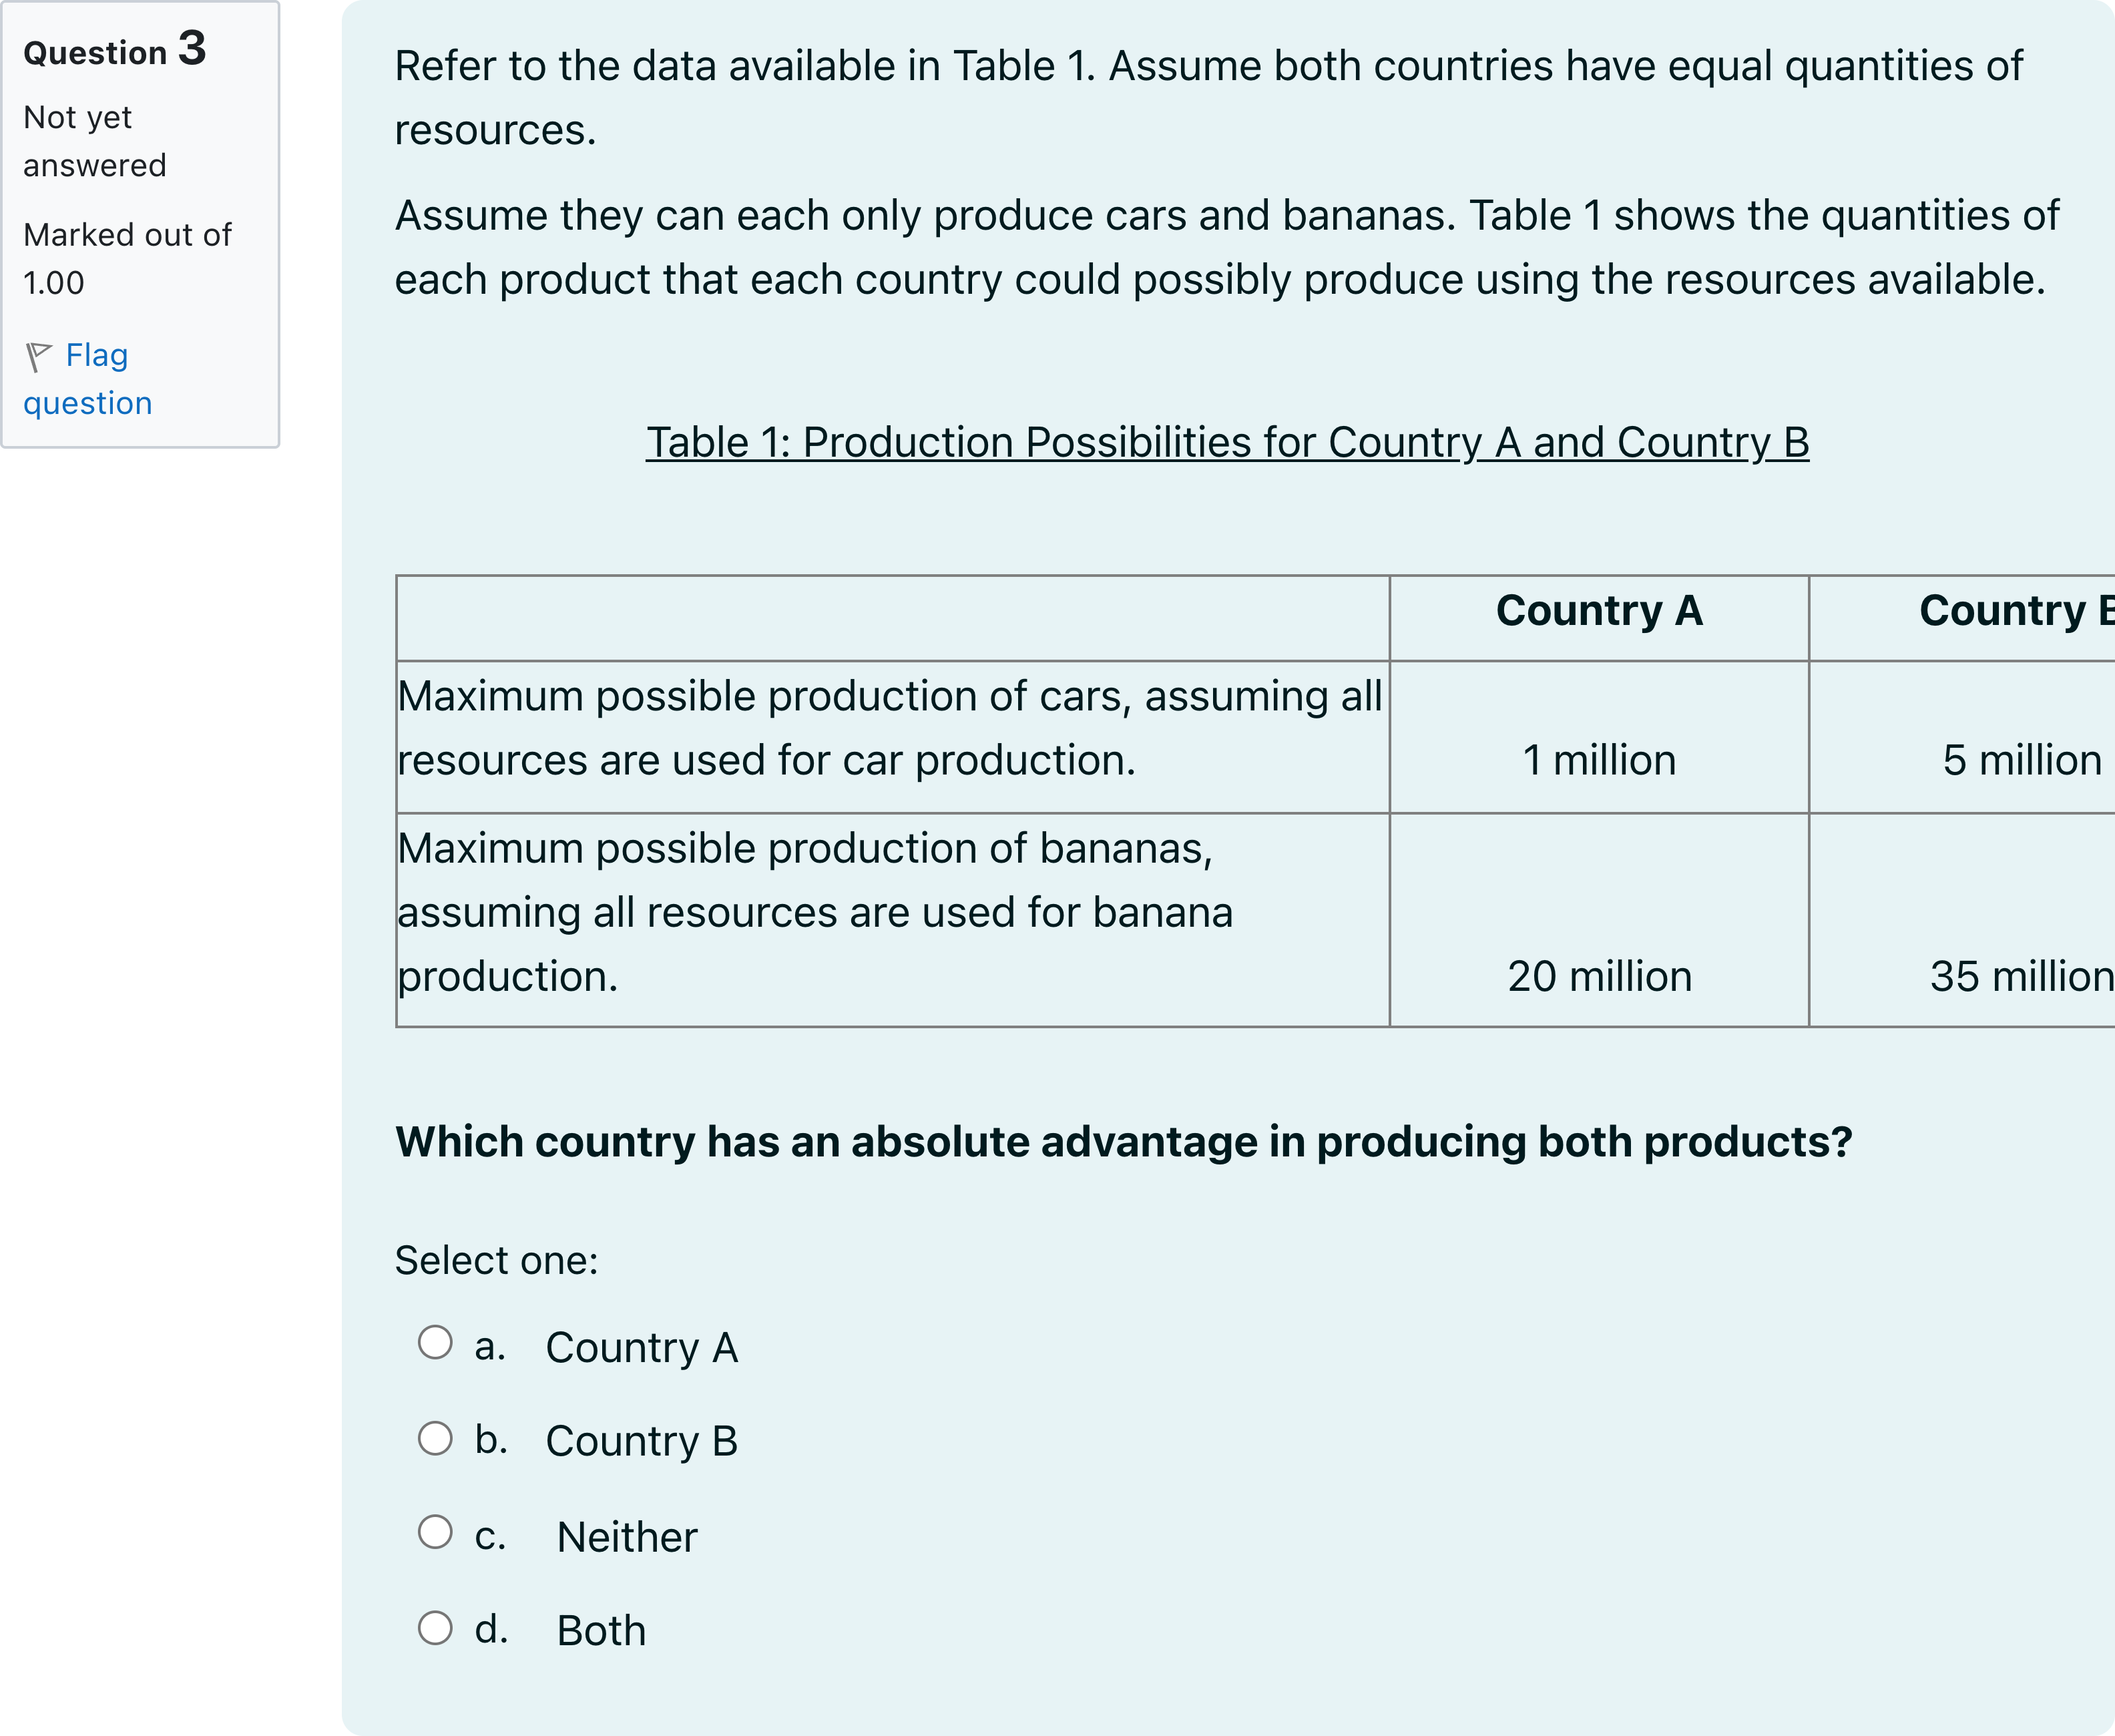Click the Country B answer label

(642, 1442)
